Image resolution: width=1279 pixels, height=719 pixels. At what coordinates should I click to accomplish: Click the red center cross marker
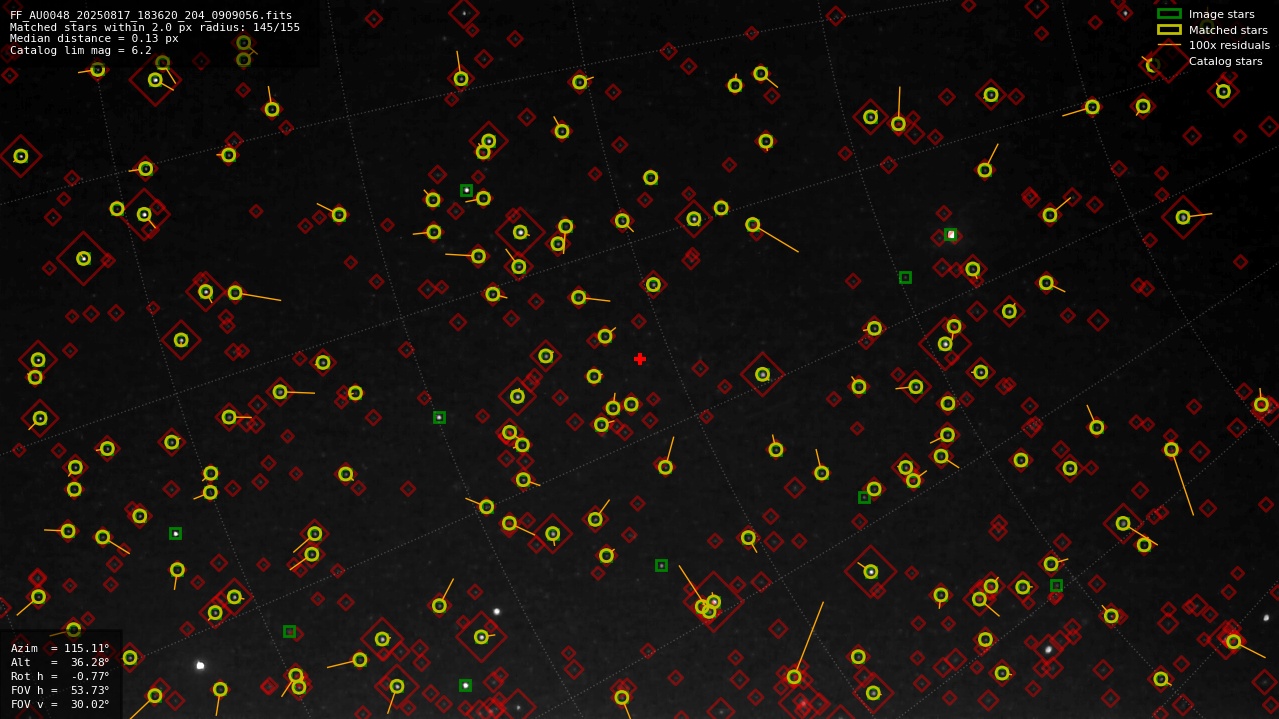point(640,359)
